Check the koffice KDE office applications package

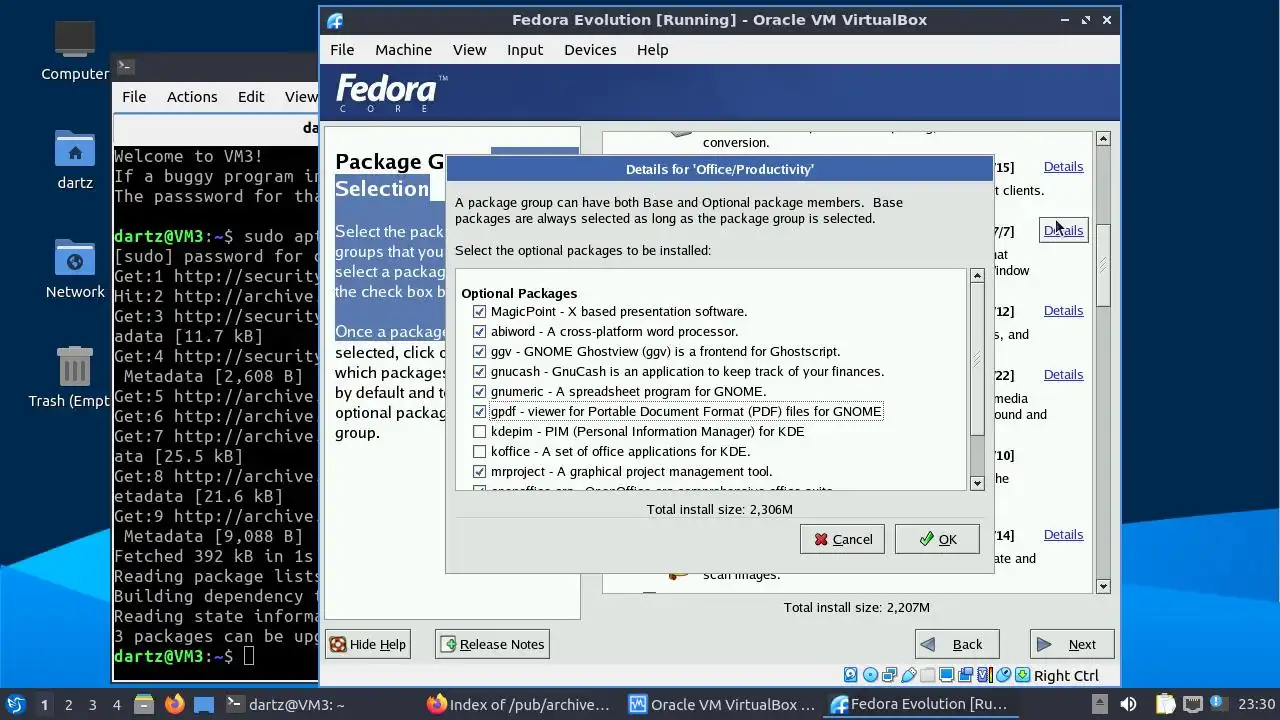480,451
